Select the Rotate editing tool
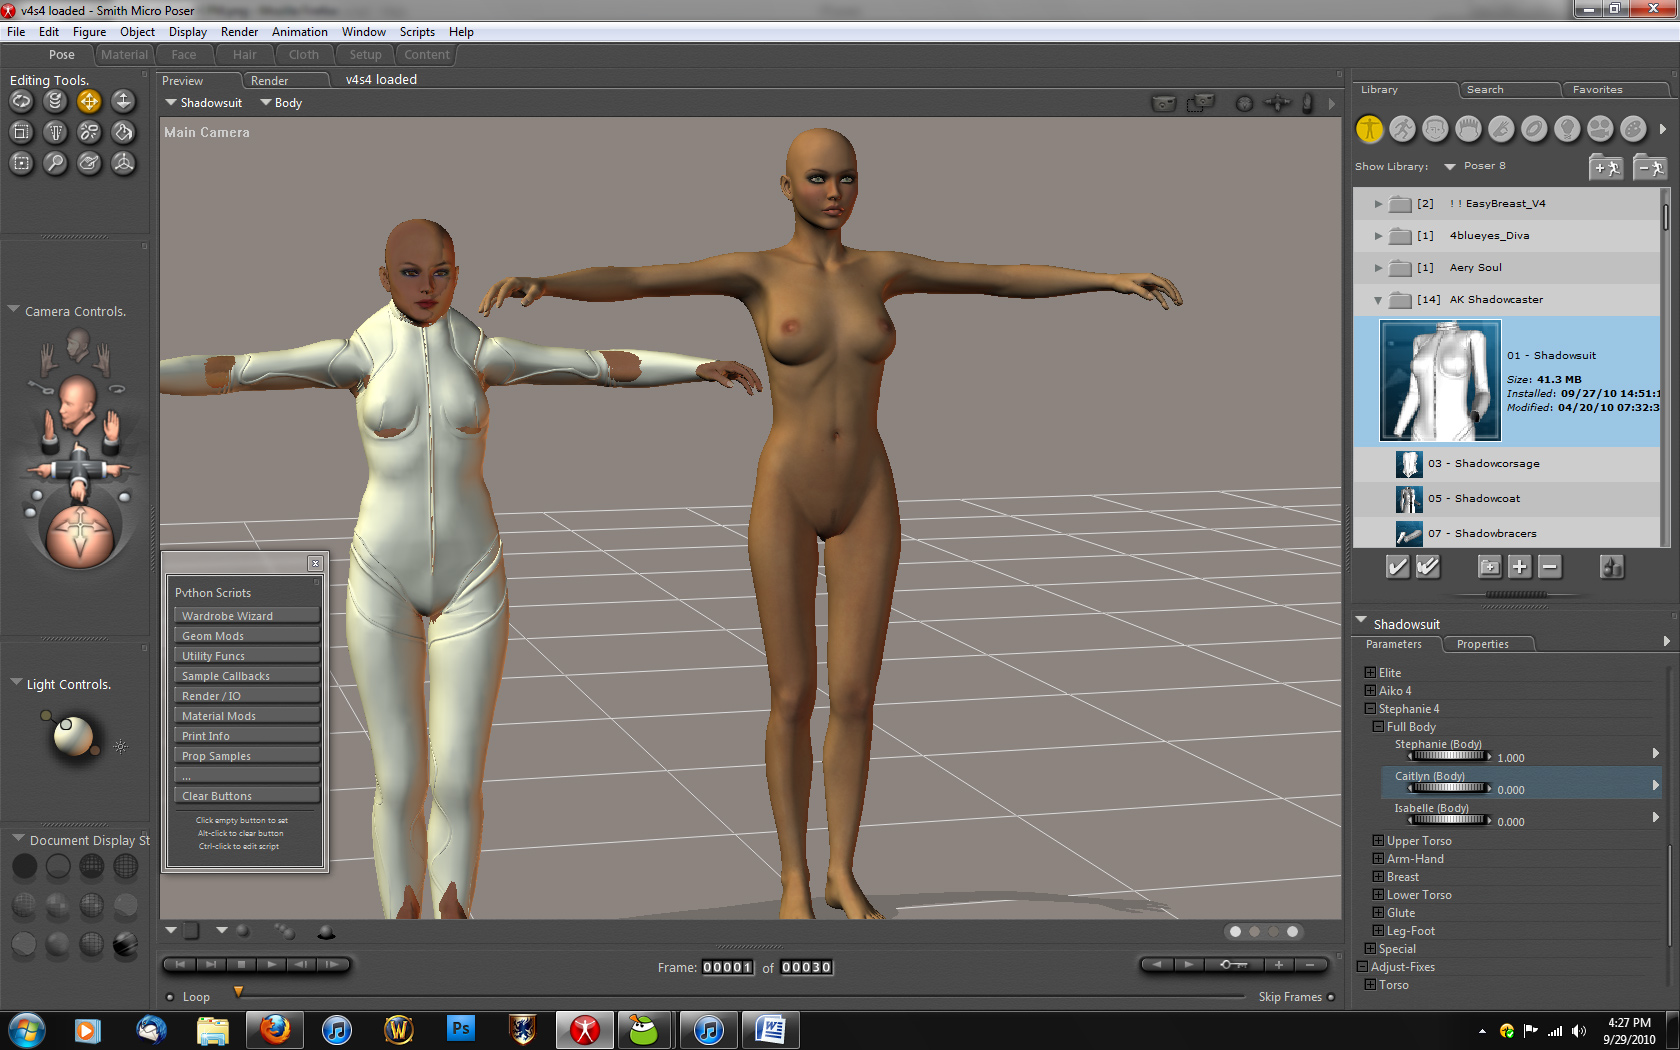This screenshot has width=1680, height=1050. click(21, 101)
